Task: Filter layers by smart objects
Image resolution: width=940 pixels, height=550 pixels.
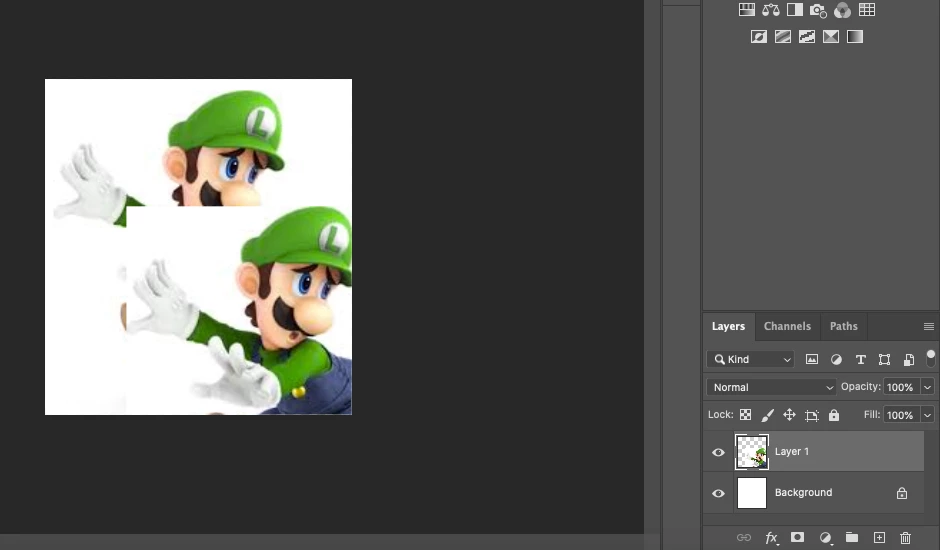Action: point(909,359)
